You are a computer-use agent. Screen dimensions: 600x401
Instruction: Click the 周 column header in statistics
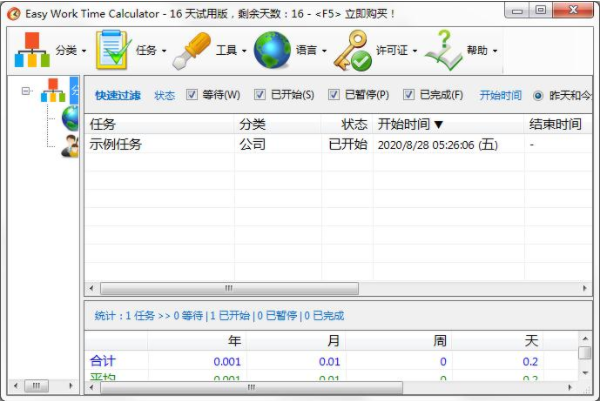[x=440, y=341]
